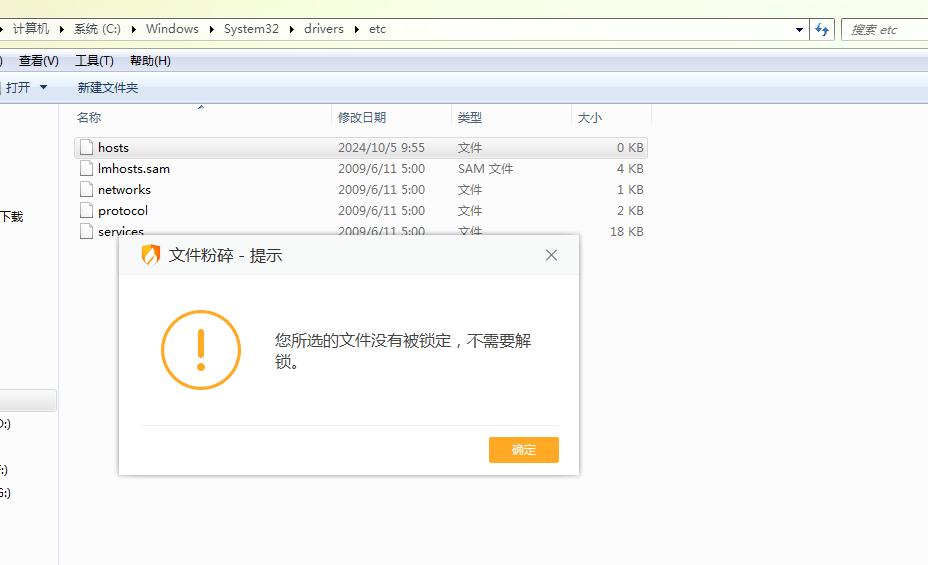
Task: Close the 文件粉碎 dialog with X
Action: point(551,255)
